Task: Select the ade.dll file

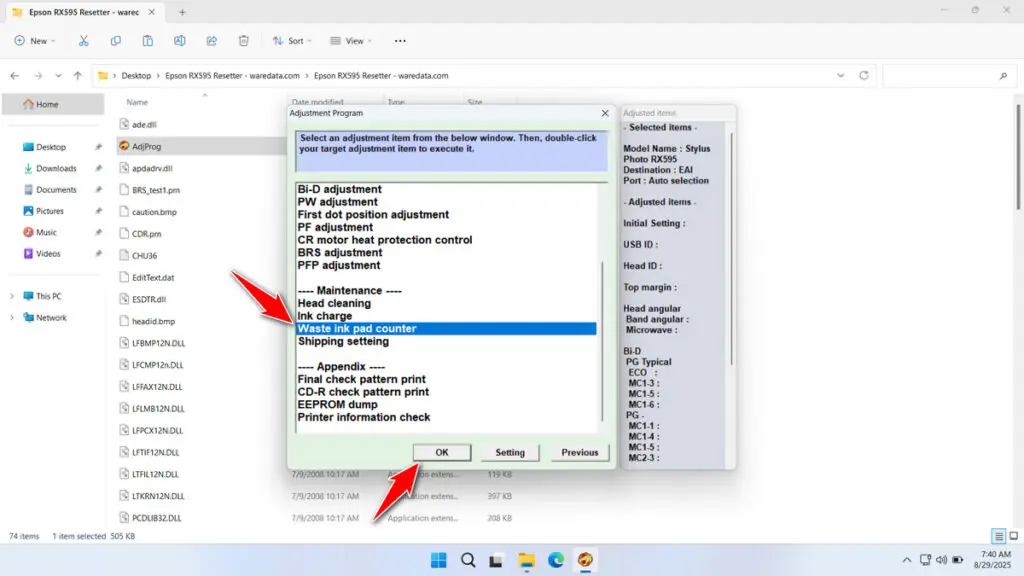Action: click(144, 125)
